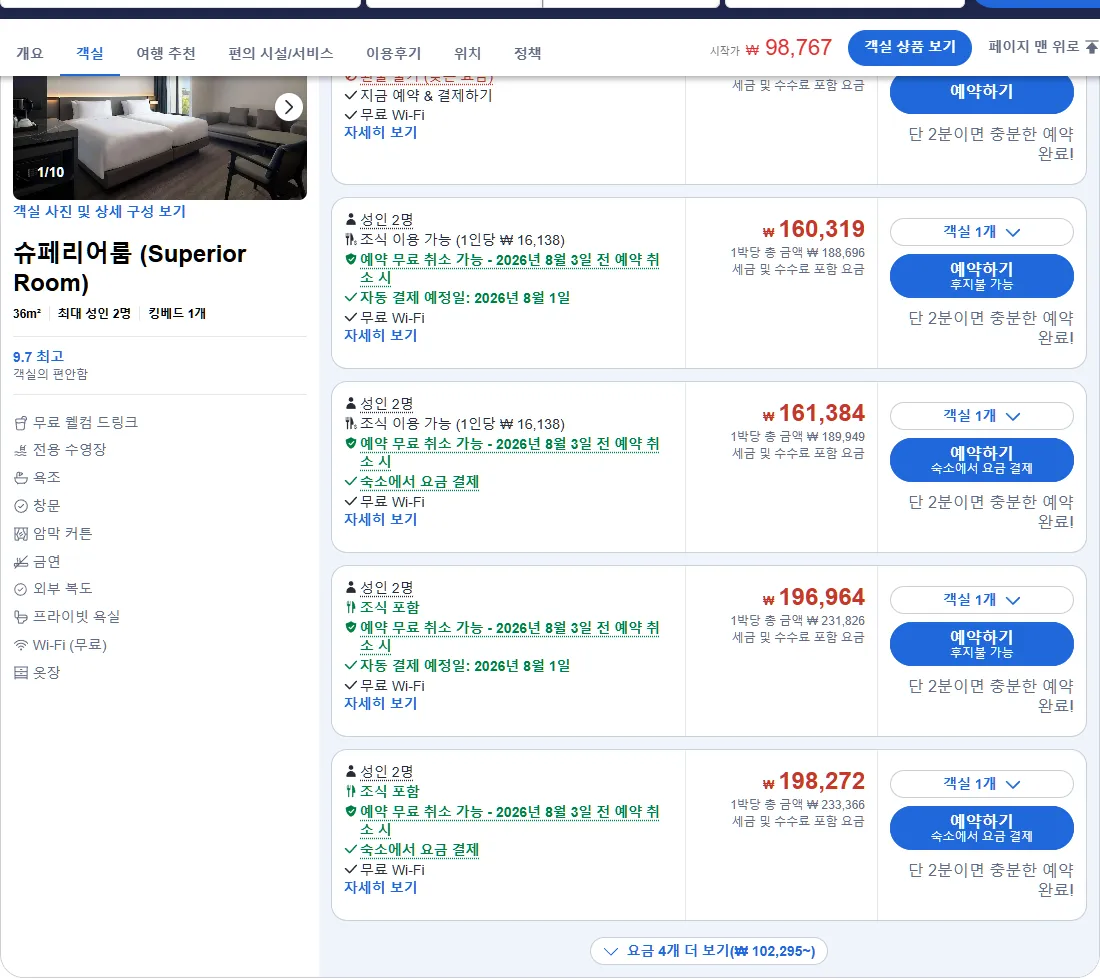Open the 정책 tab
Image resolution: width=1100 pixels, height=979 pixels.
[528, 53]
